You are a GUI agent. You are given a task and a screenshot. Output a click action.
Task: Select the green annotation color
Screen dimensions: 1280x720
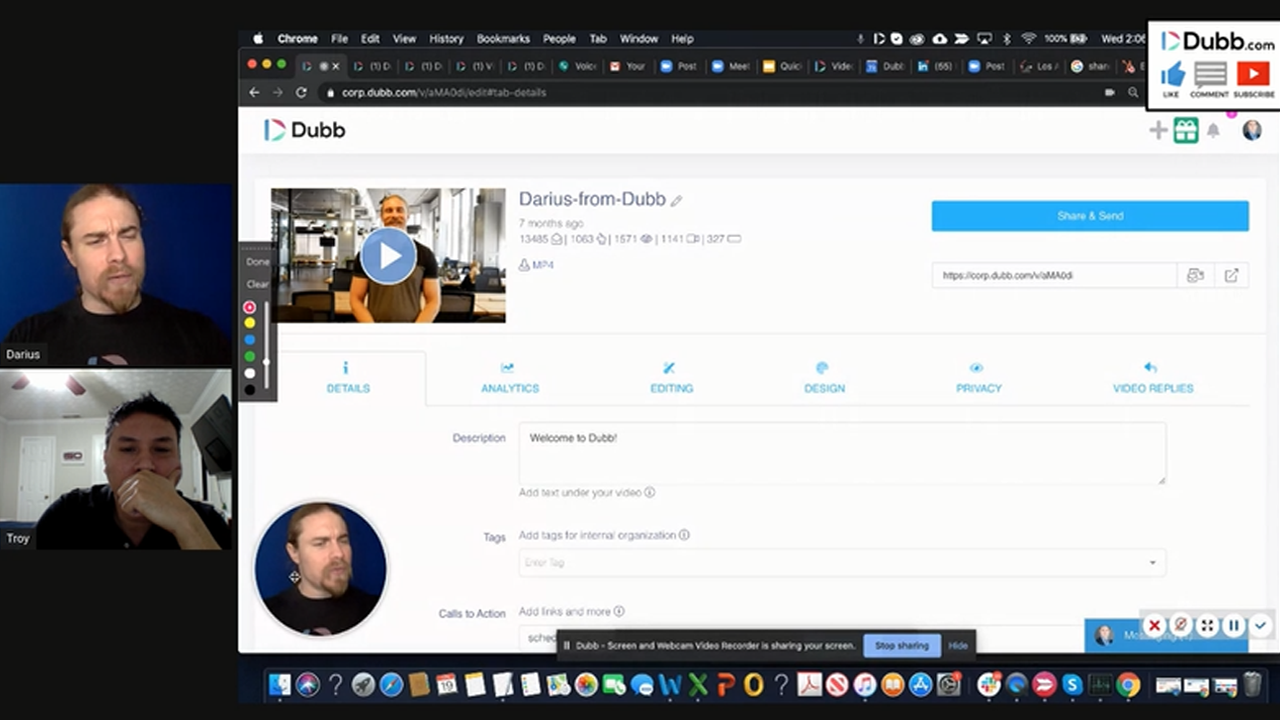(x=250, y=356)
